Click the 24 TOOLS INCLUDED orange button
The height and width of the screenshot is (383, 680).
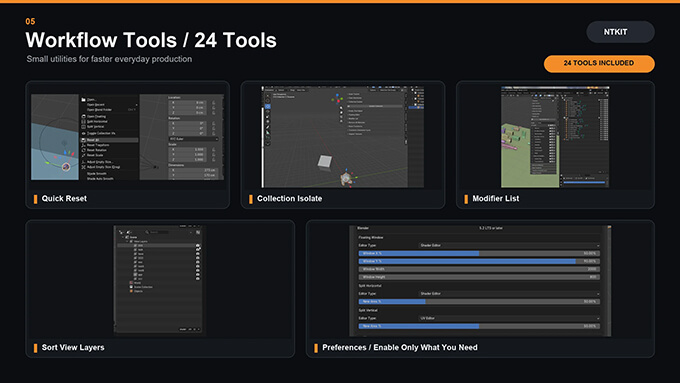[x=599, y=63]
